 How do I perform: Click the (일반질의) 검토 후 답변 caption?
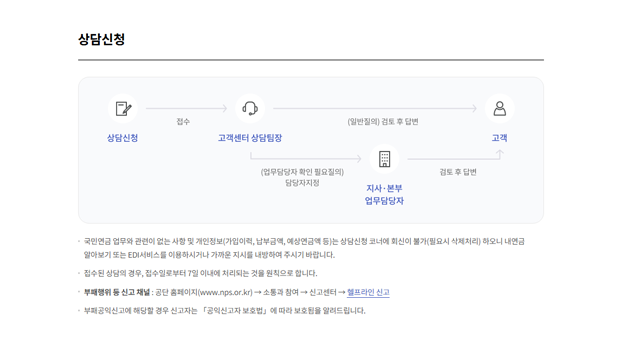(383, 122)
